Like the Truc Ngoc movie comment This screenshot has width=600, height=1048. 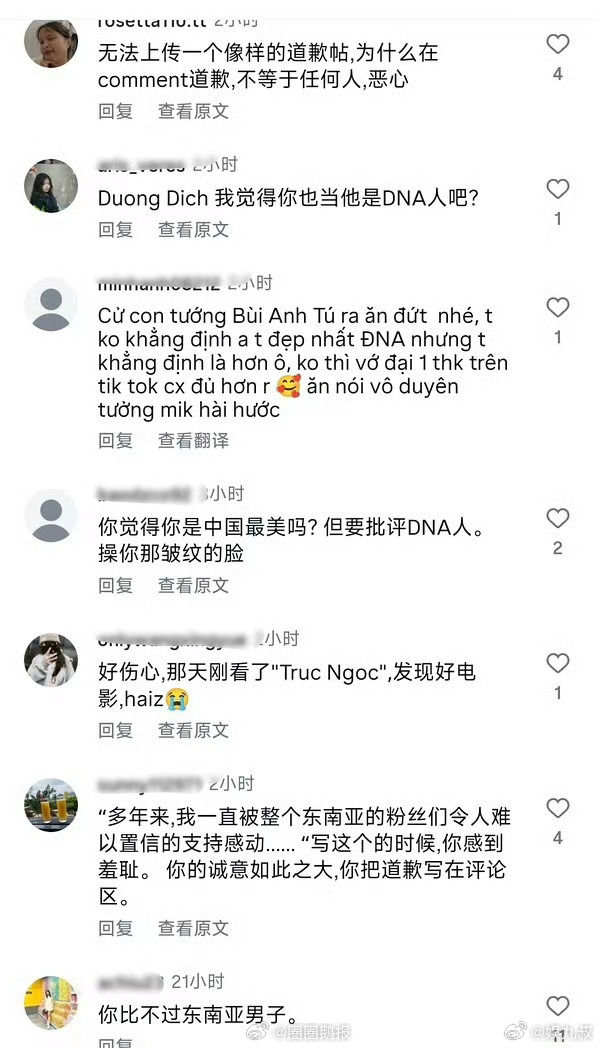pyautogui.click(x=557, y=664)
